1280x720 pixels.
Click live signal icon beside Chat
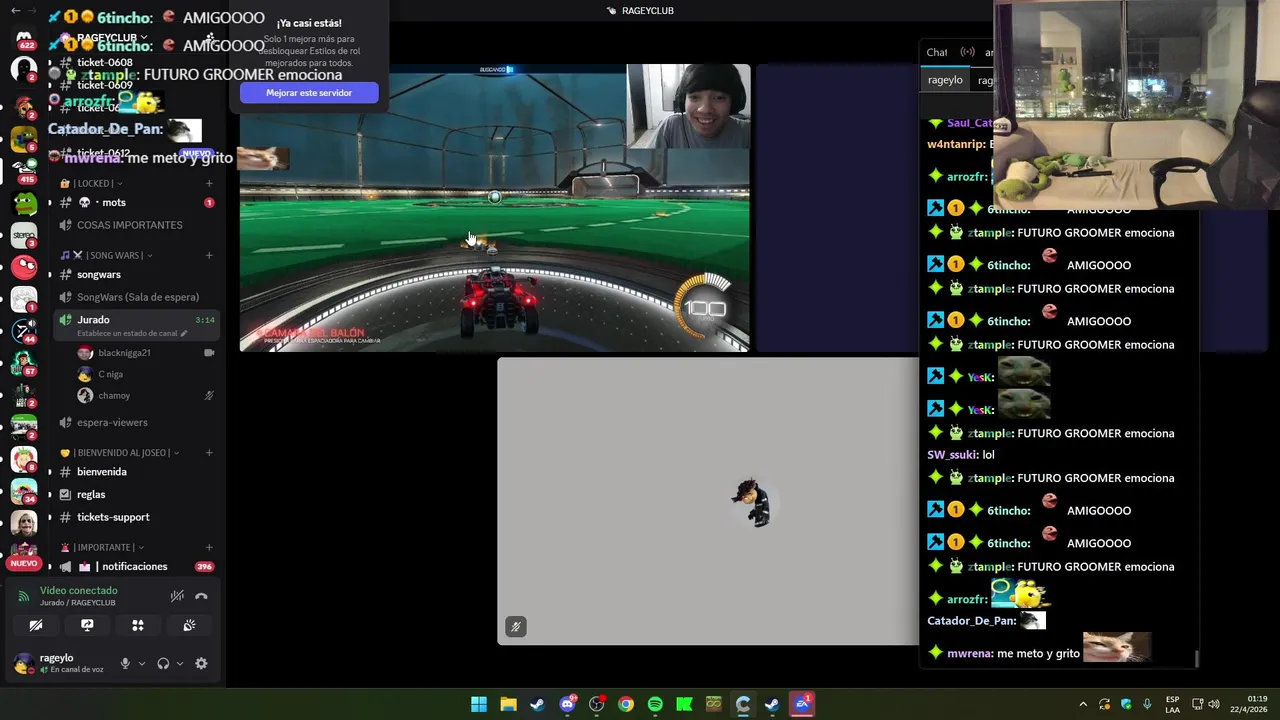pyautogui.click(x=967, y=52)
